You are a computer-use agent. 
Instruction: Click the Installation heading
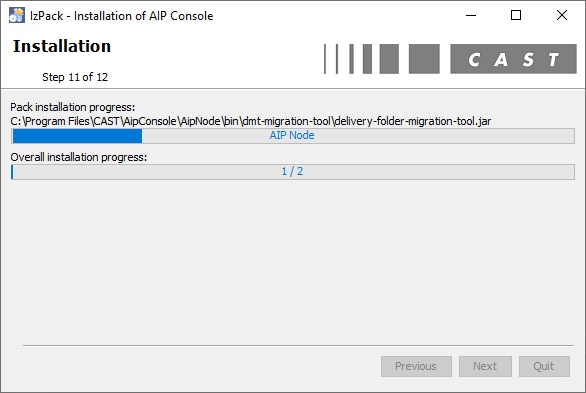tap(62, 46)
